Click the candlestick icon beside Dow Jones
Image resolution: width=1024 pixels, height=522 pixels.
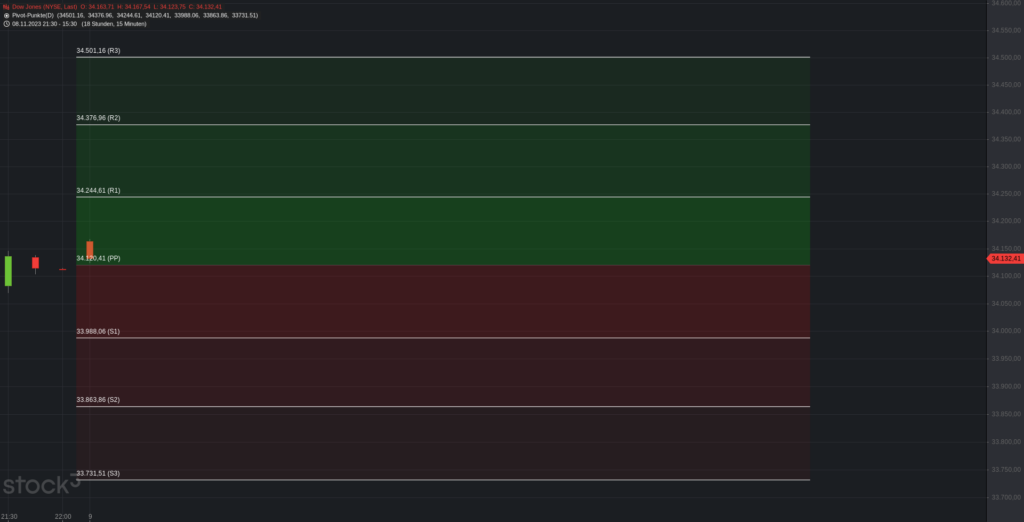point(6,7)
